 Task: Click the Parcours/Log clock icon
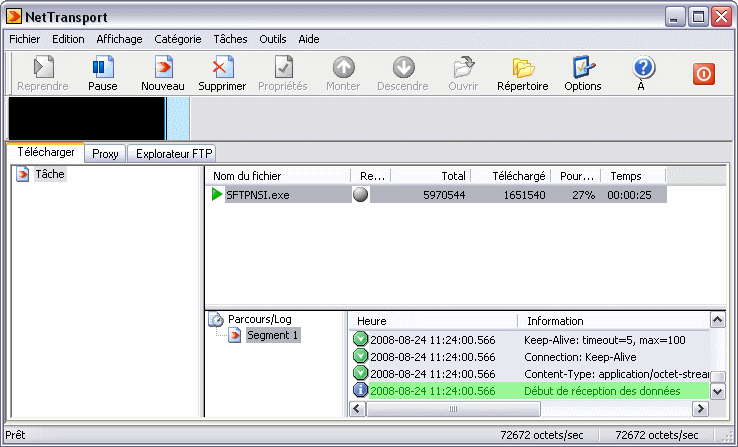point(216,319)
